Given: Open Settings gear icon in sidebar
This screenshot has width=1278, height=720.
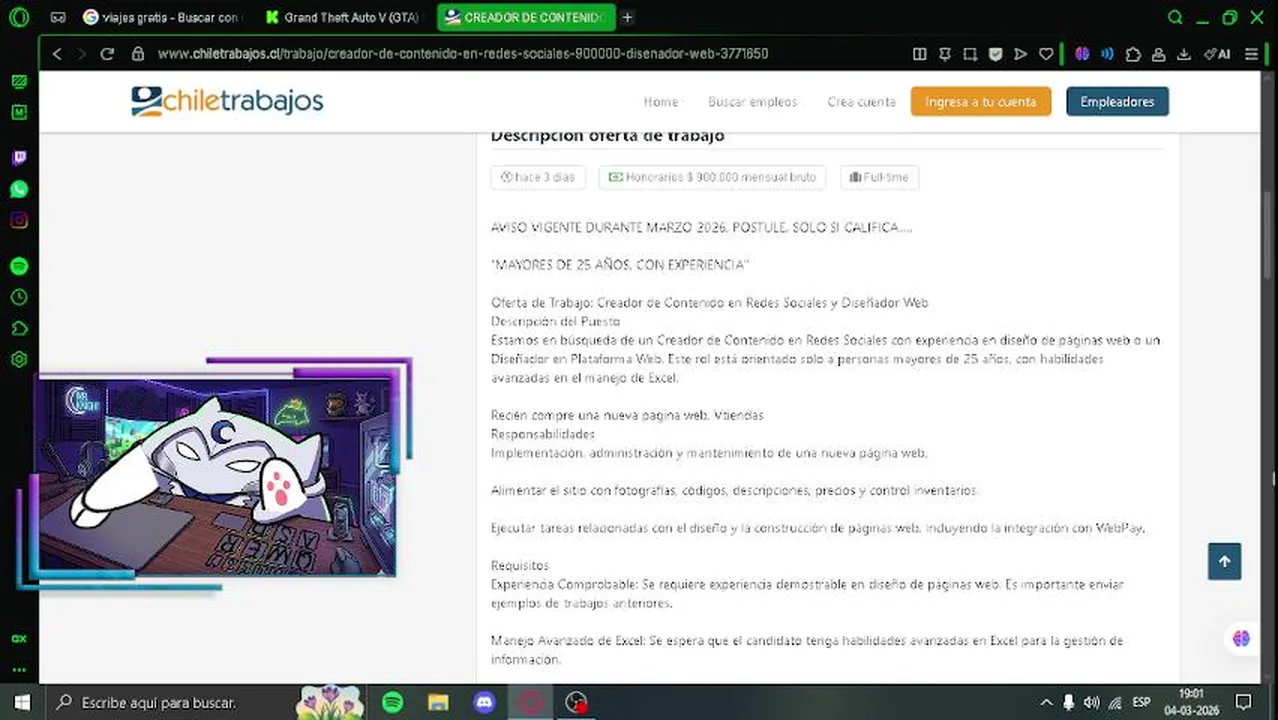Looking at the screenshot, I should pyautogui.click(x=19, y=359).
